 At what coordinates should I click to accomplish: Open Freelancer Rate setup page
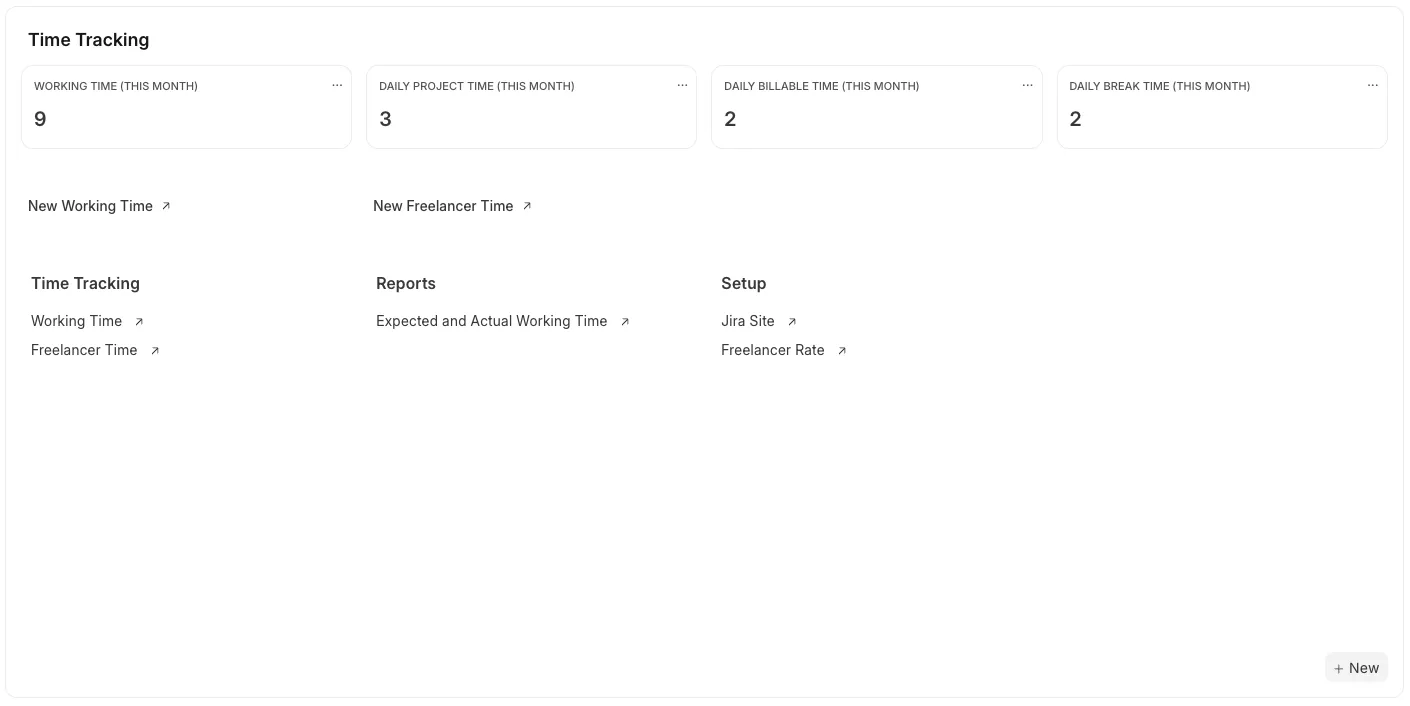(772, 350)
